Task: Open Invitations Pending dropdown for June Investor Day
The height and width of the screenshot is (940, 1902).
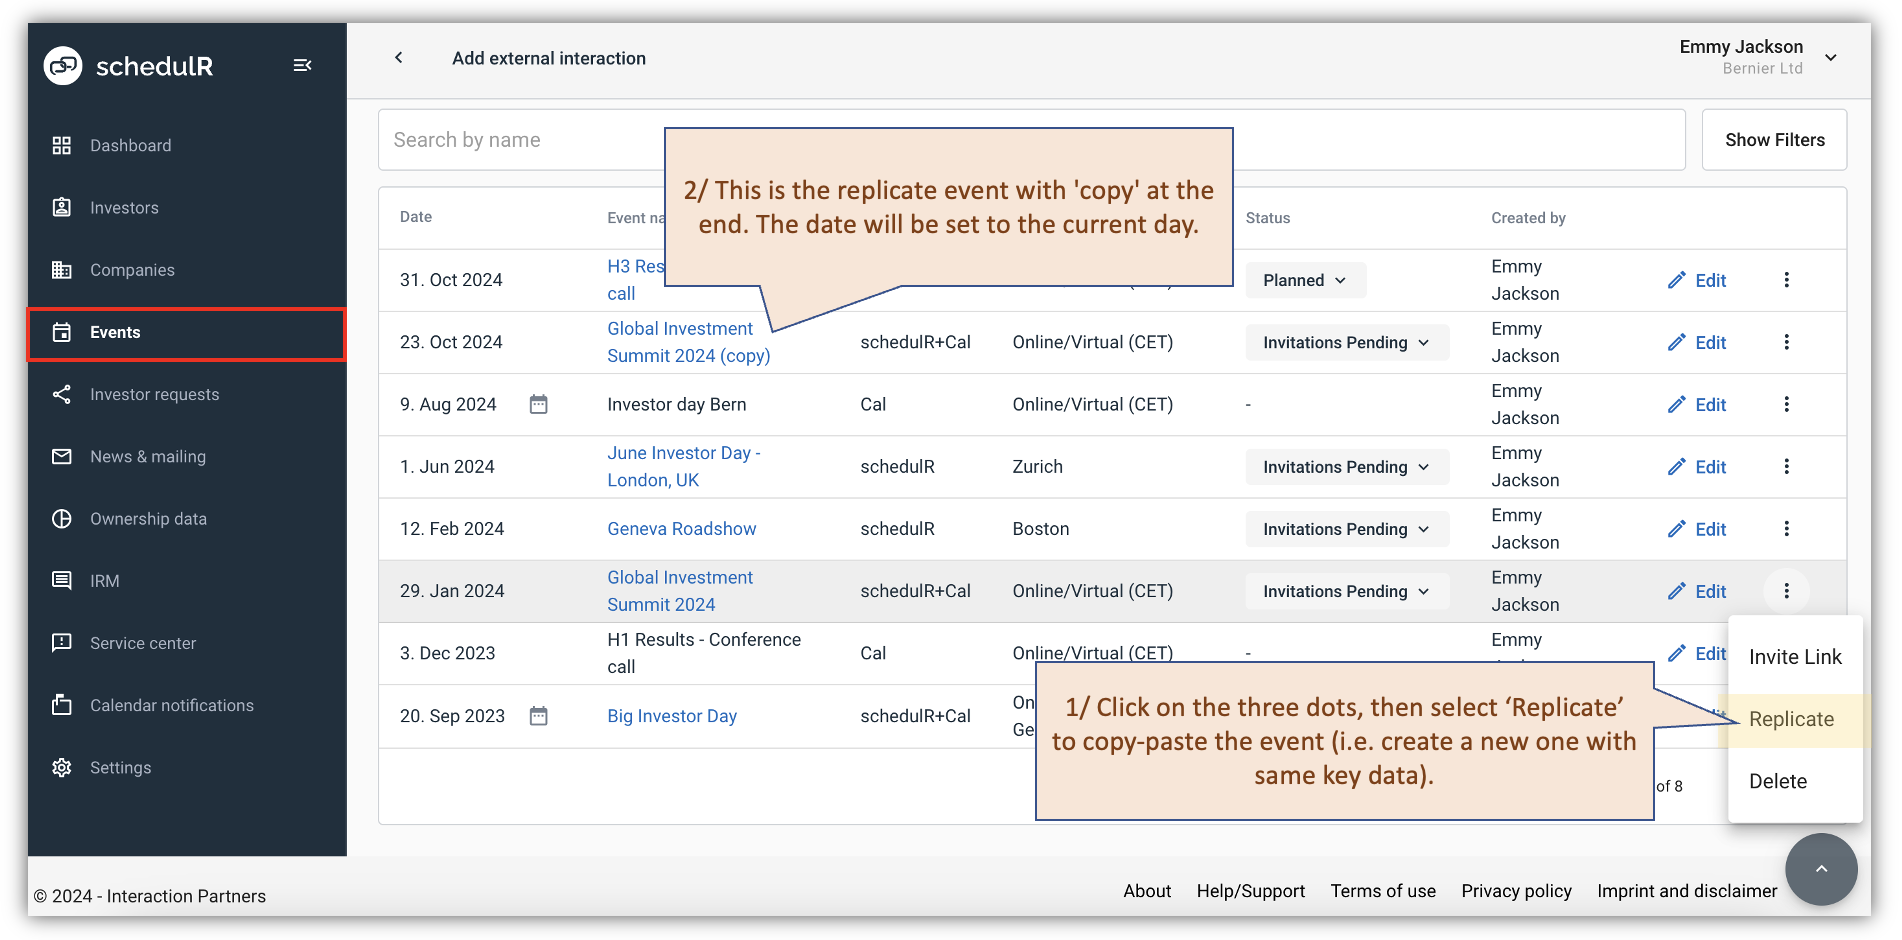Action: coord(1346,466)
